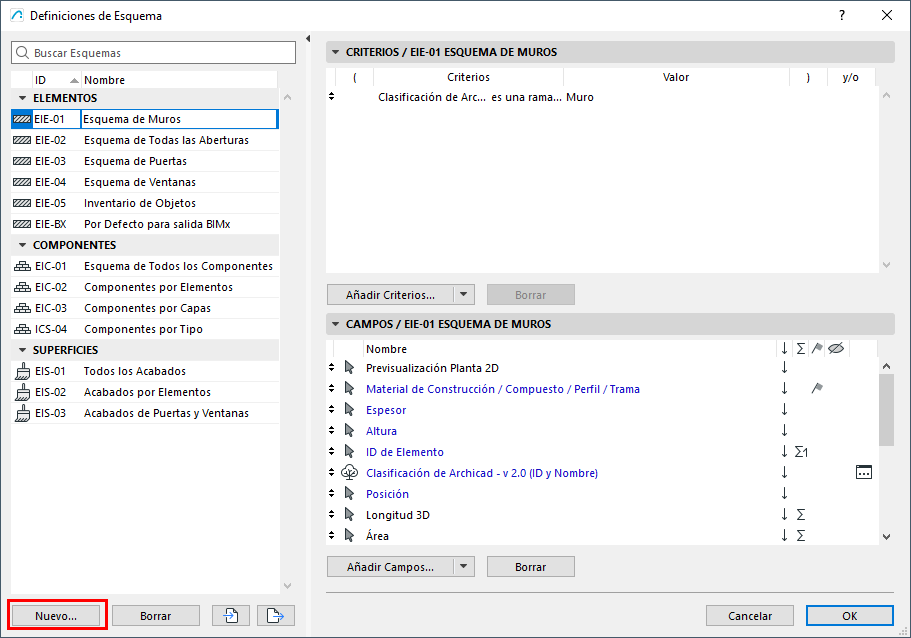Image resolution: width=911 pixels, height=638 pixels.
Task: Click the help question mark button
Action: coord(842,15)
